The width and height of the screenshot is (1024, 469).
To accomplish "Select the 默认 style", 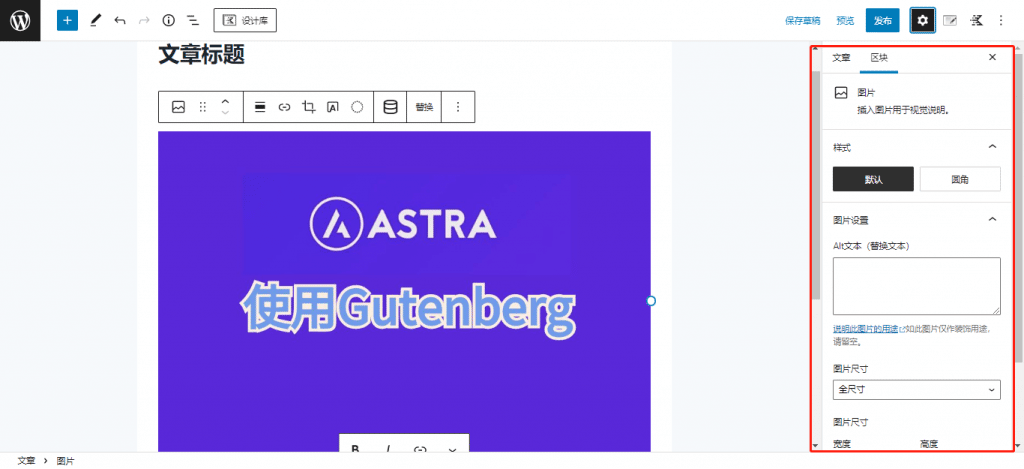I will coord(873,180).
